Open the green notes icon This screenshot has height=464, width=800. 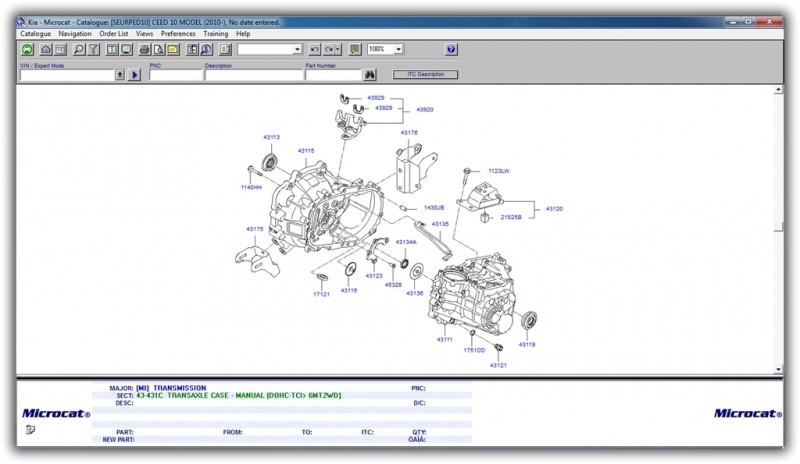tap(355, 50)
